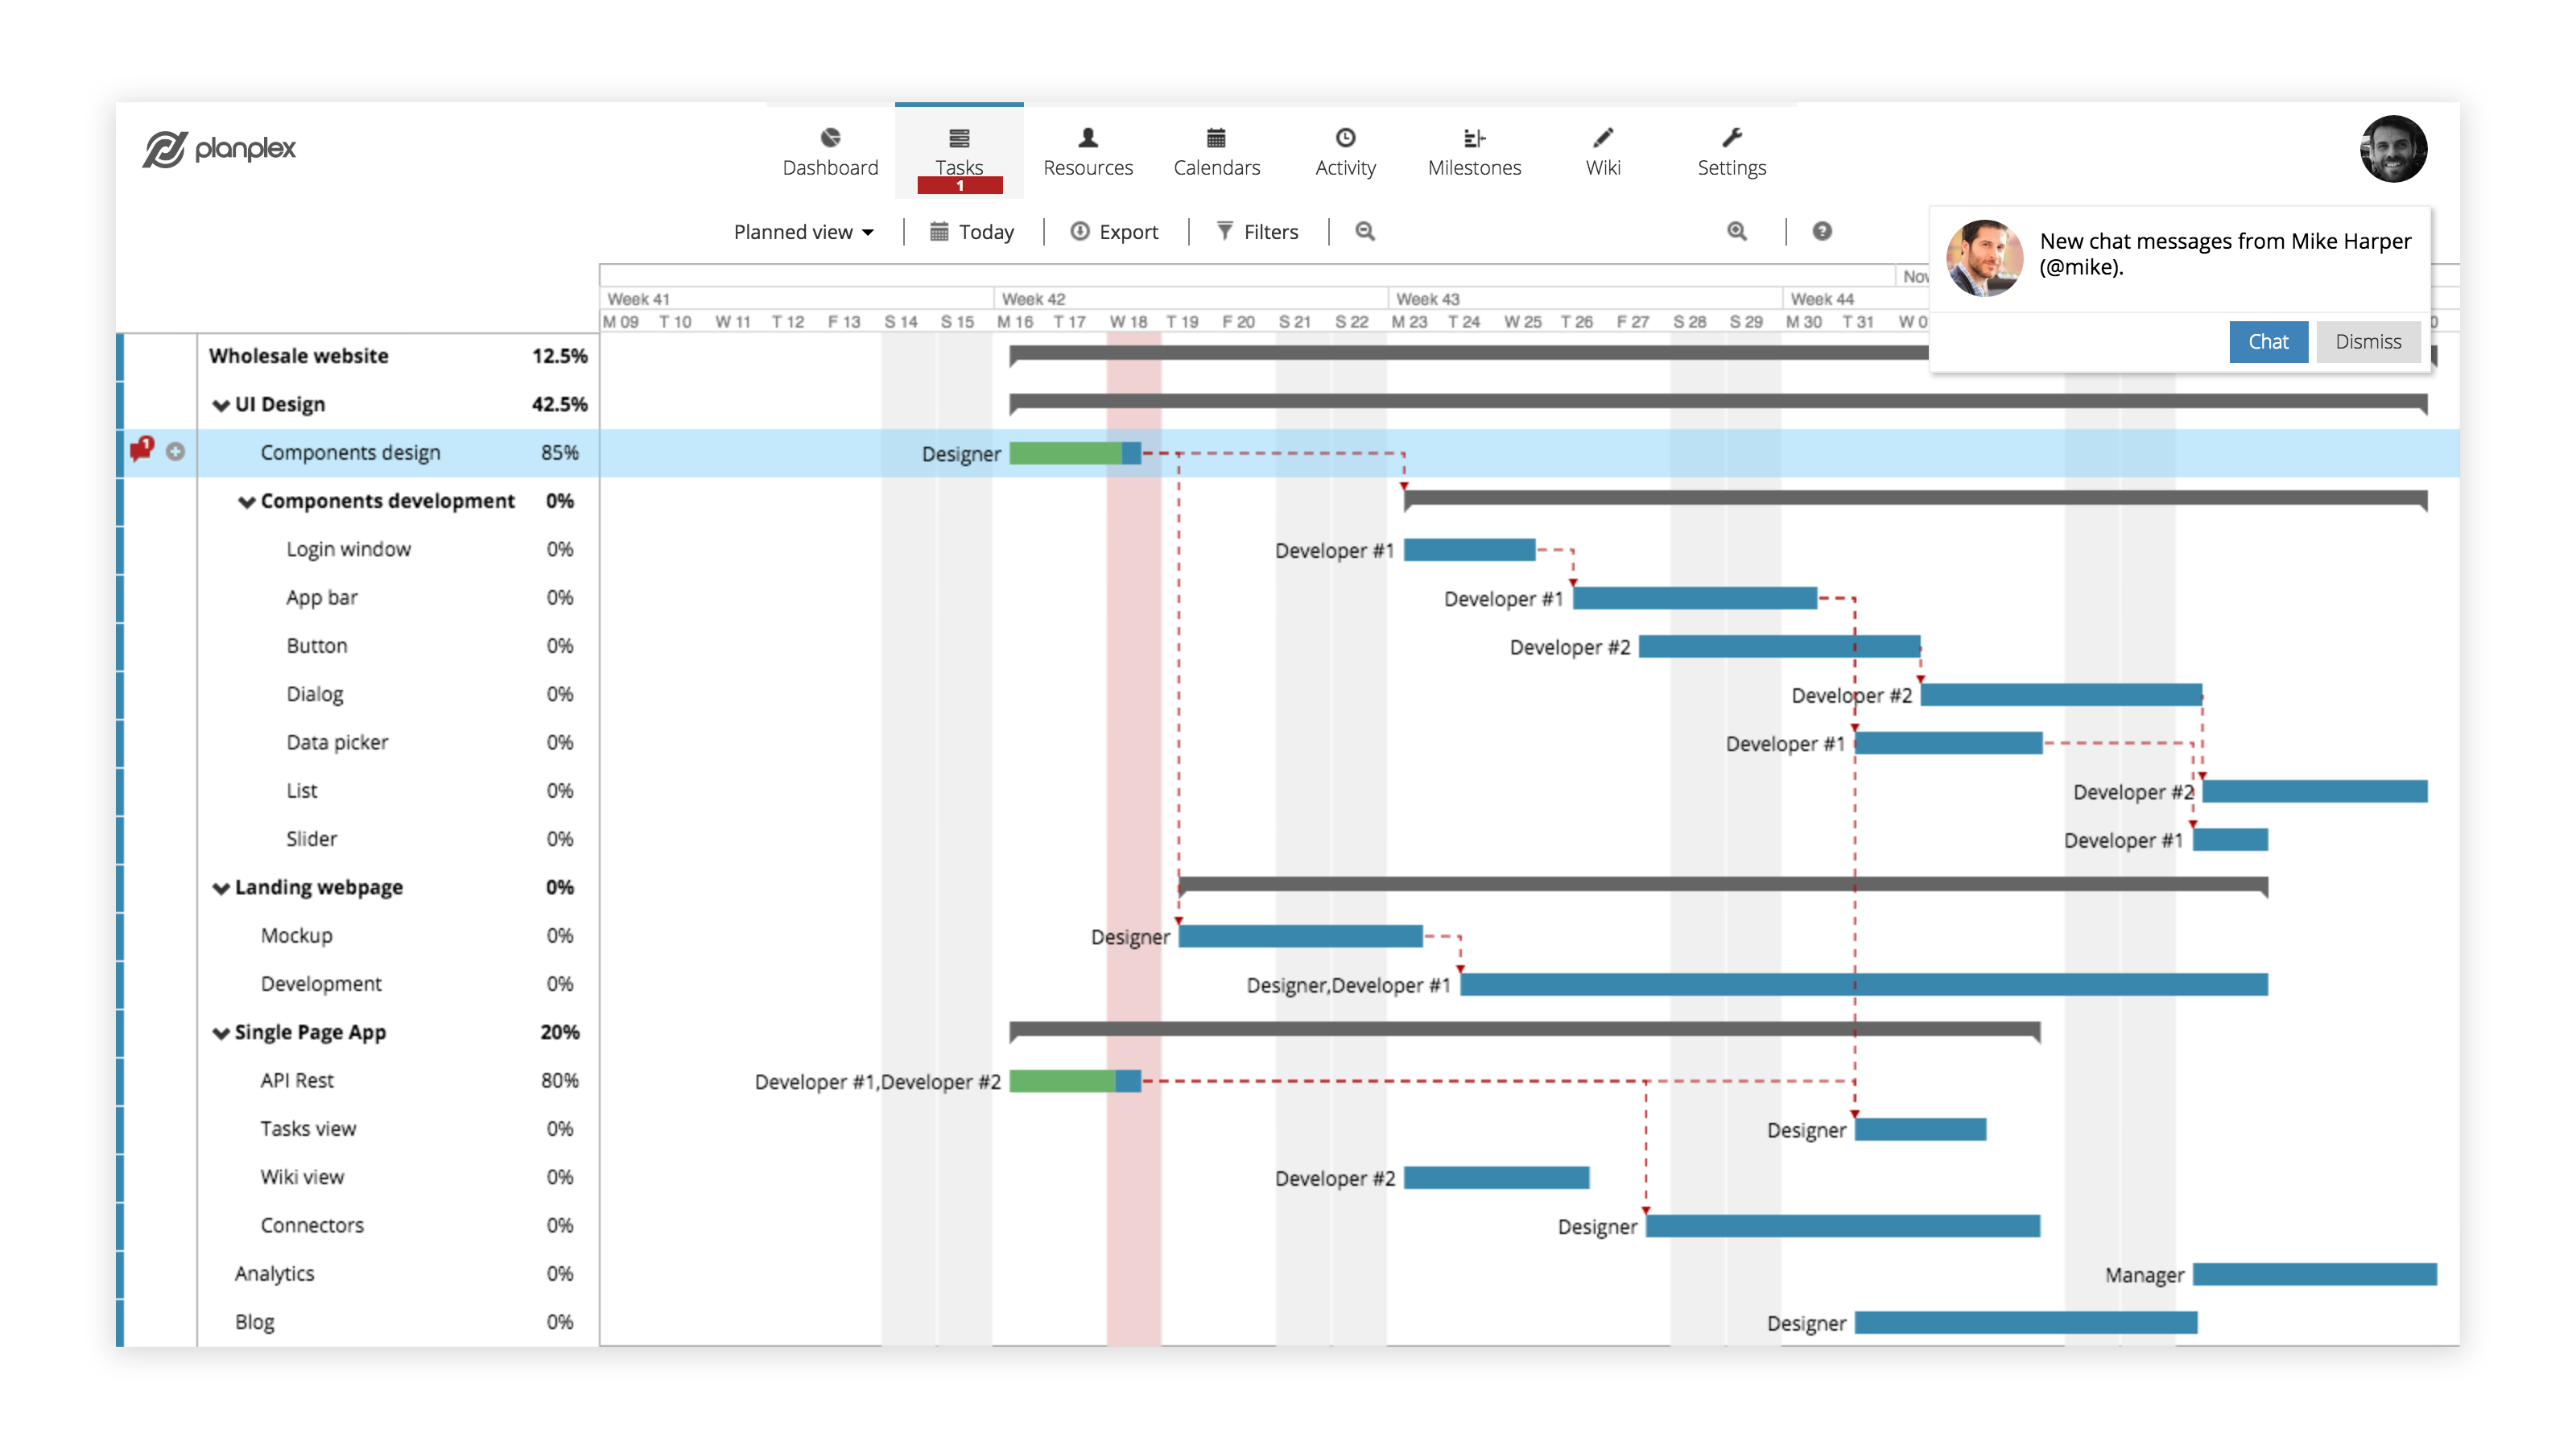Screen dimensions: 2576x1449
Task: Open Components design comment notification icon
Action: 142,450
